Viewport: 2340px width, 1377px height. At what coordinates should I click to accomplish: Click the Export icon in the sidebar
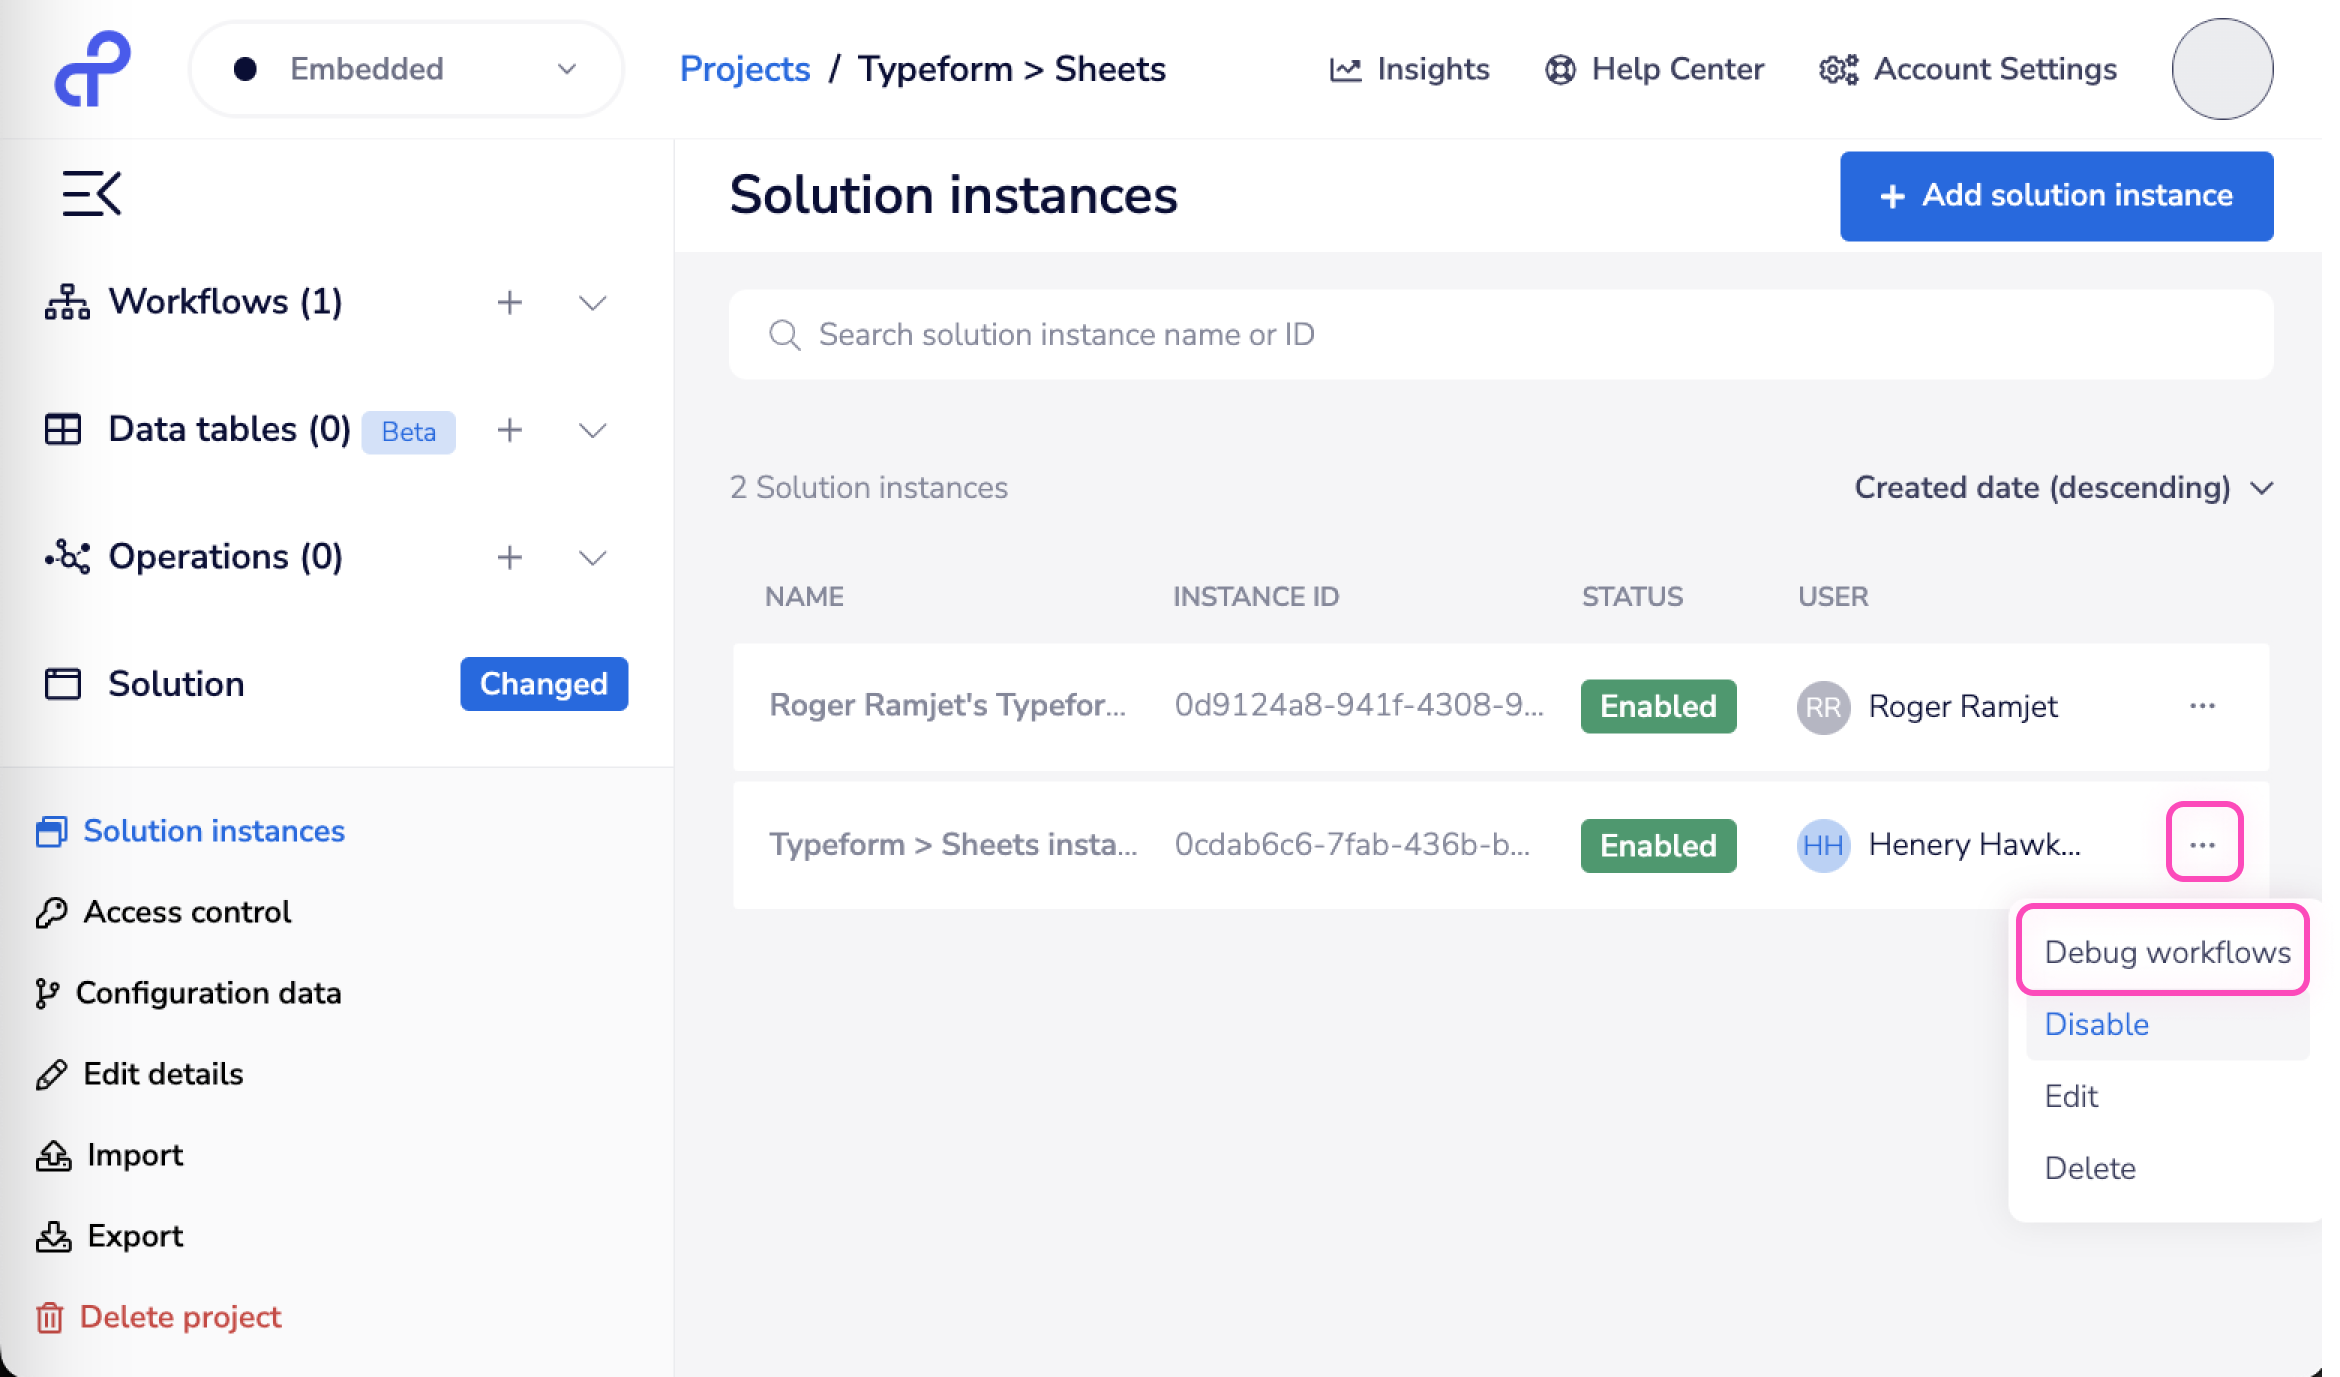(55, 1236)
